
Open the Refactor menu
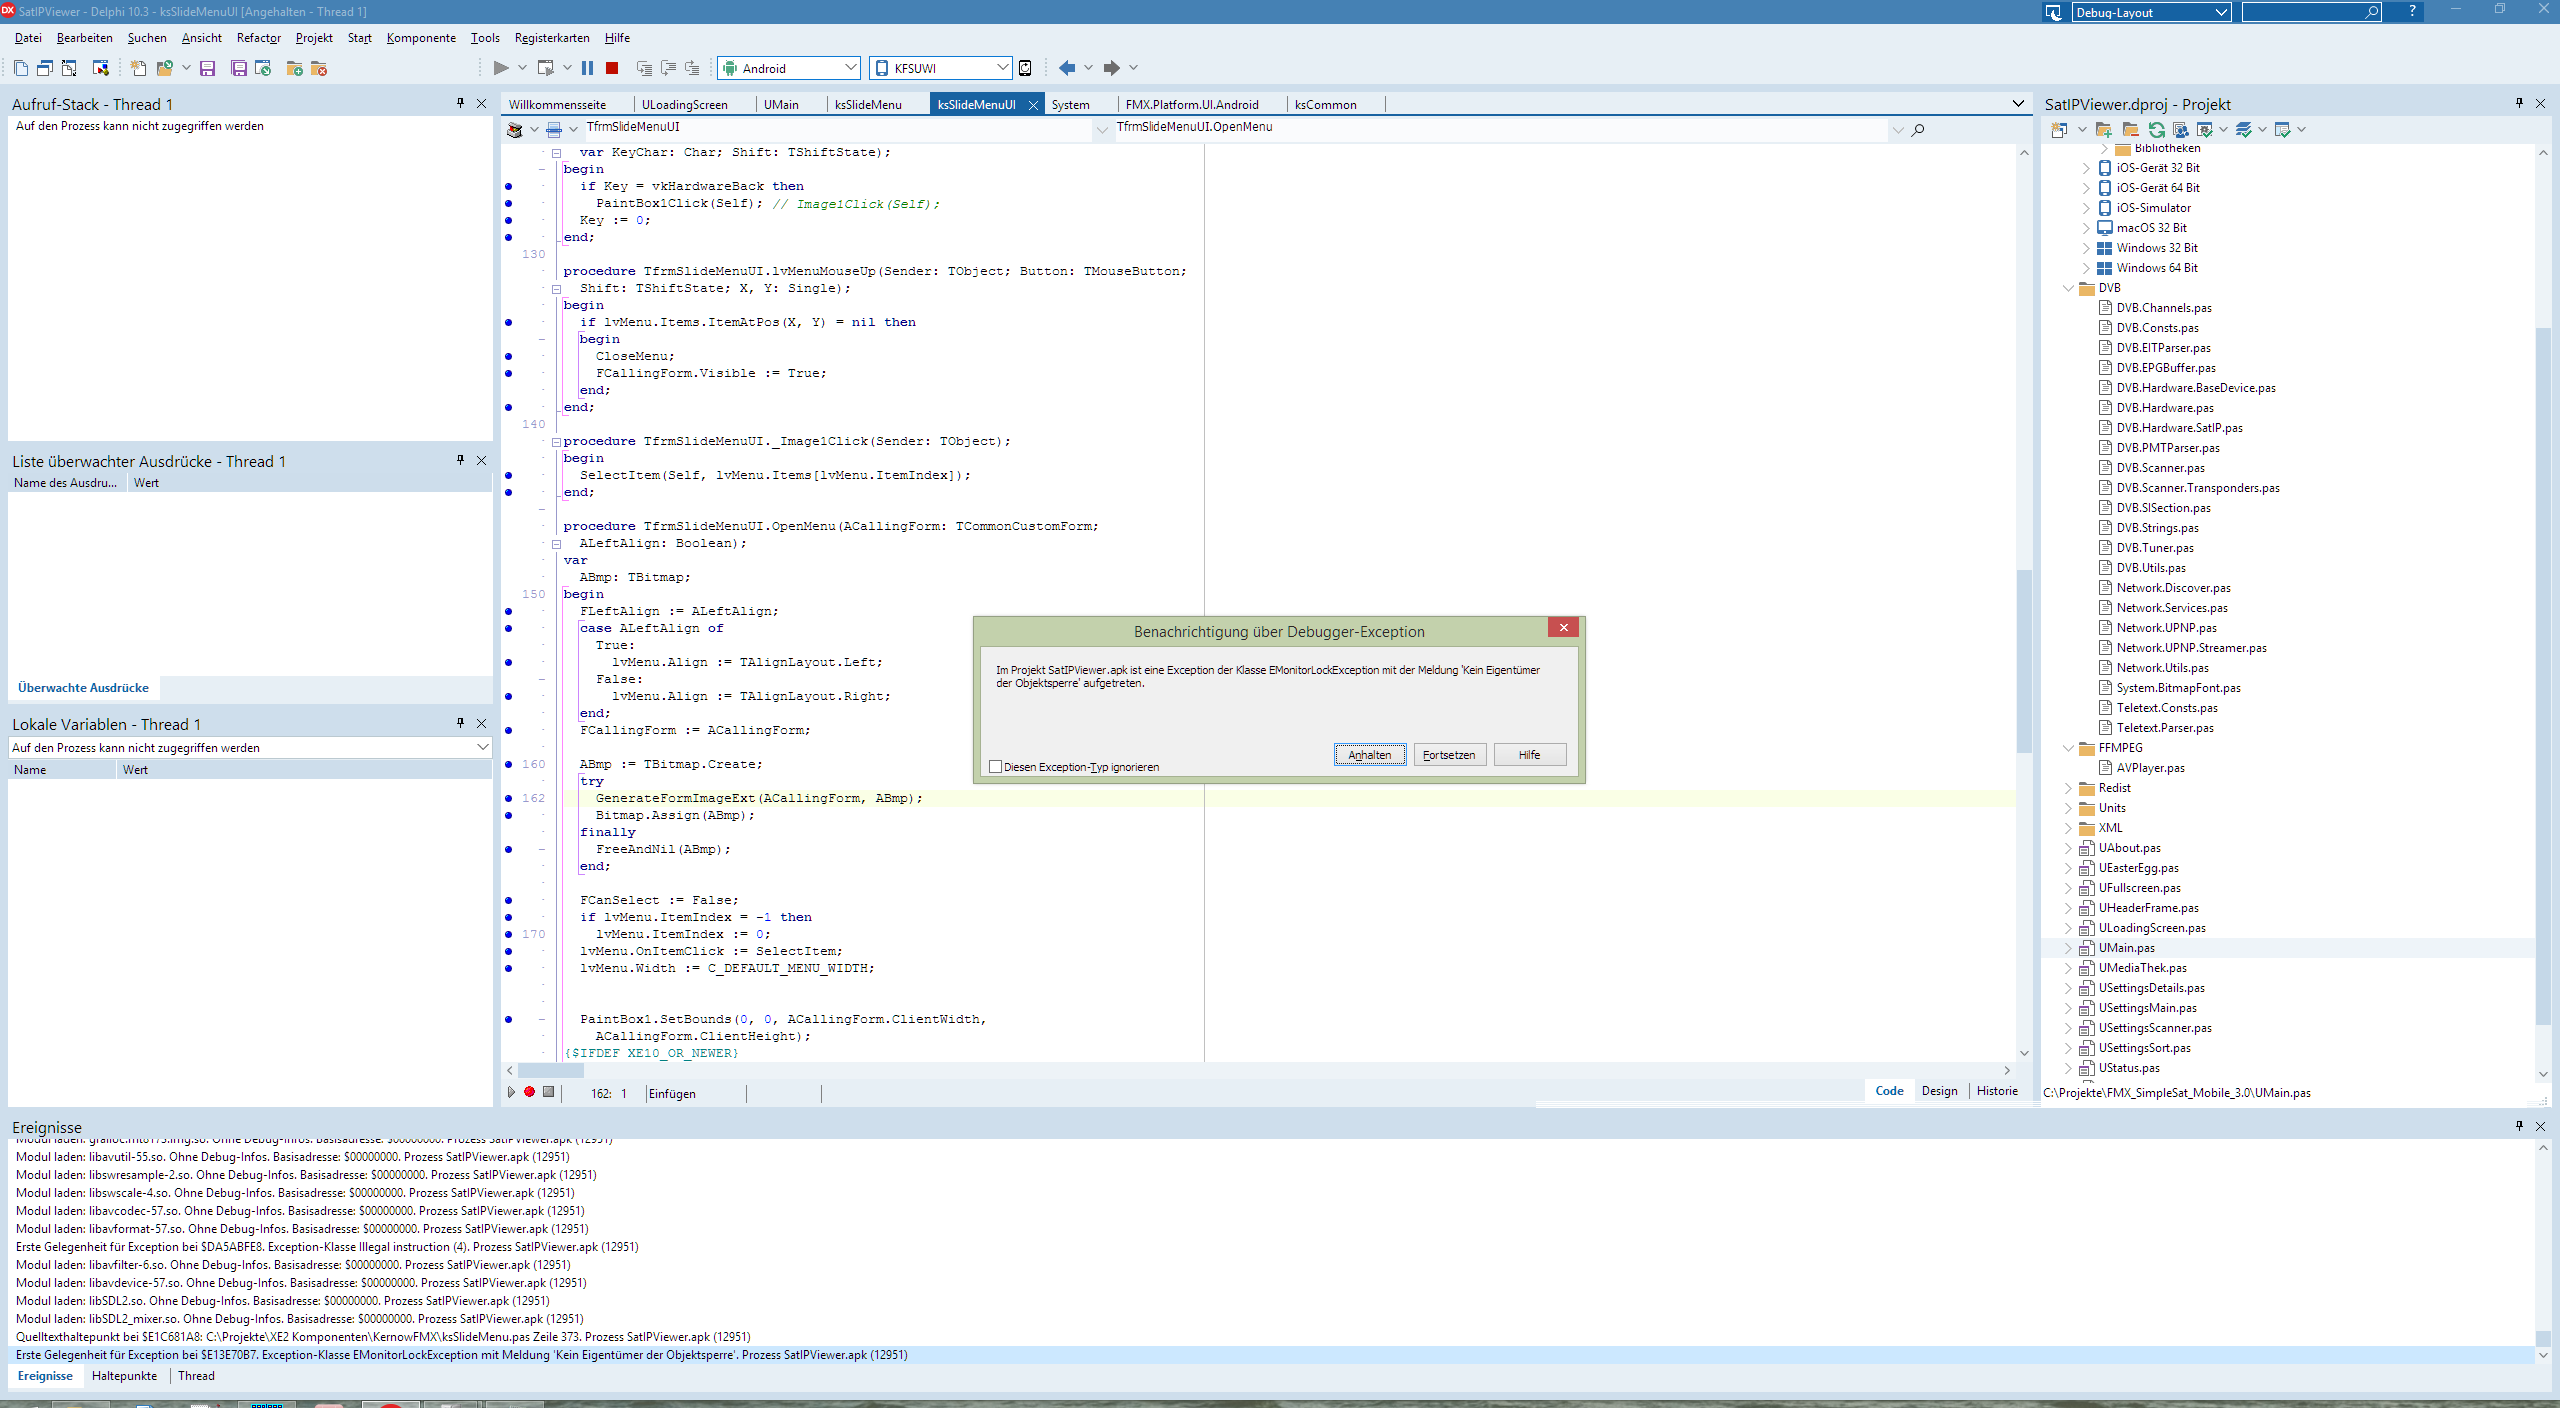pos(259,38)
